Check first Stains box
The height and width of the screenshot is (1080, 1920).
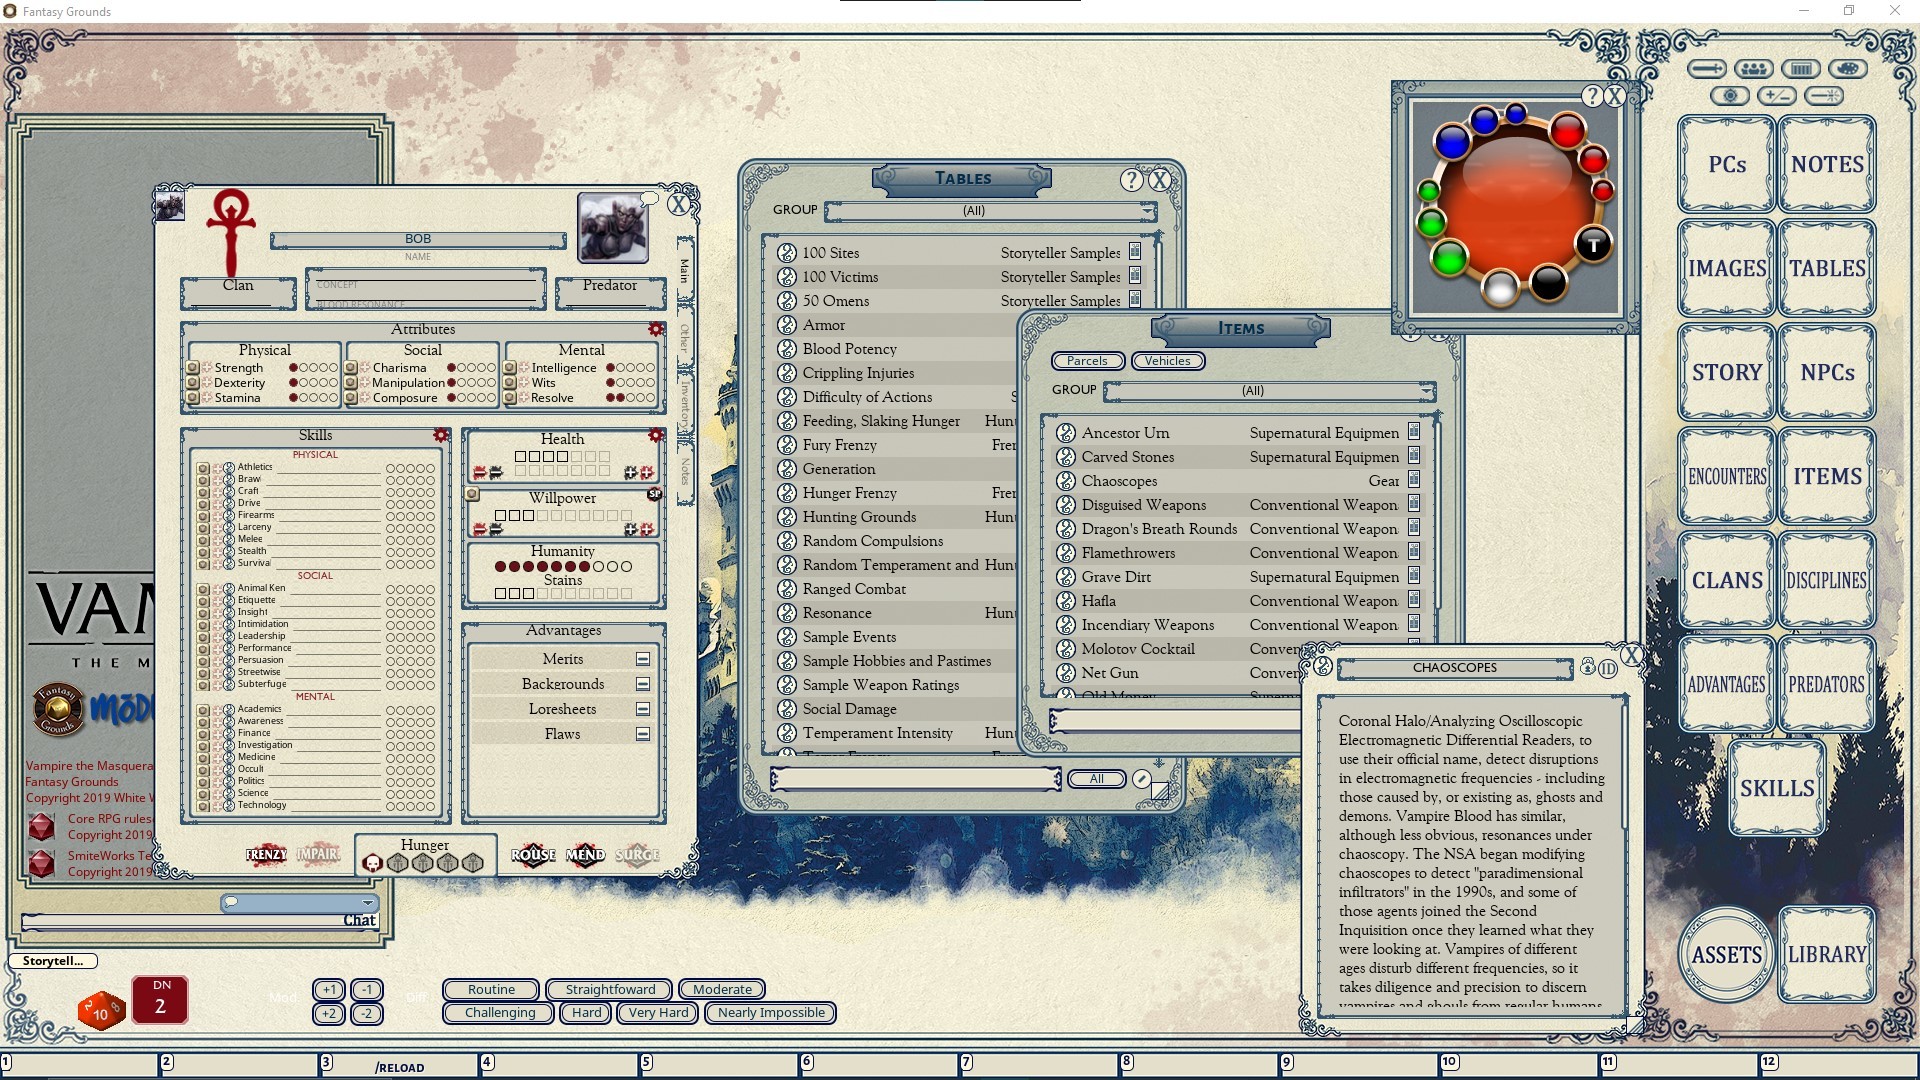click(x=500, y=594)
